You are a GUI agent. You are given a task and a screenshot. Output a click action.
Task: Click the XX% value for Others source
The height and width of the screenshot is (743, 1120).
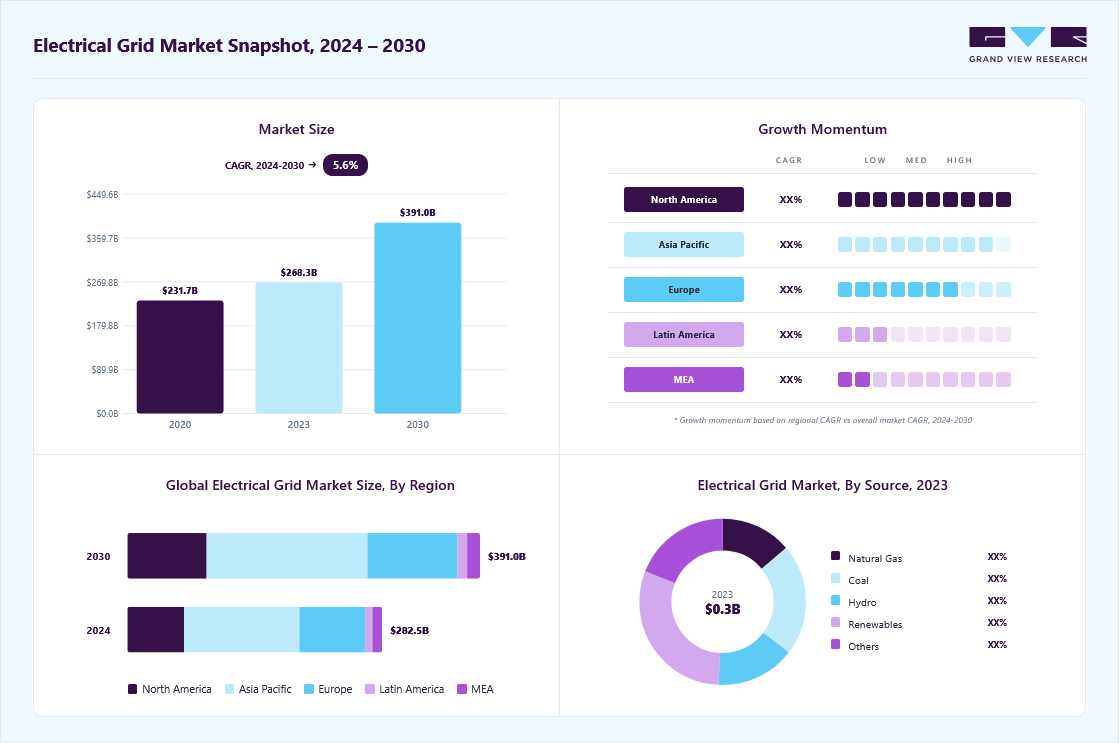997,644
